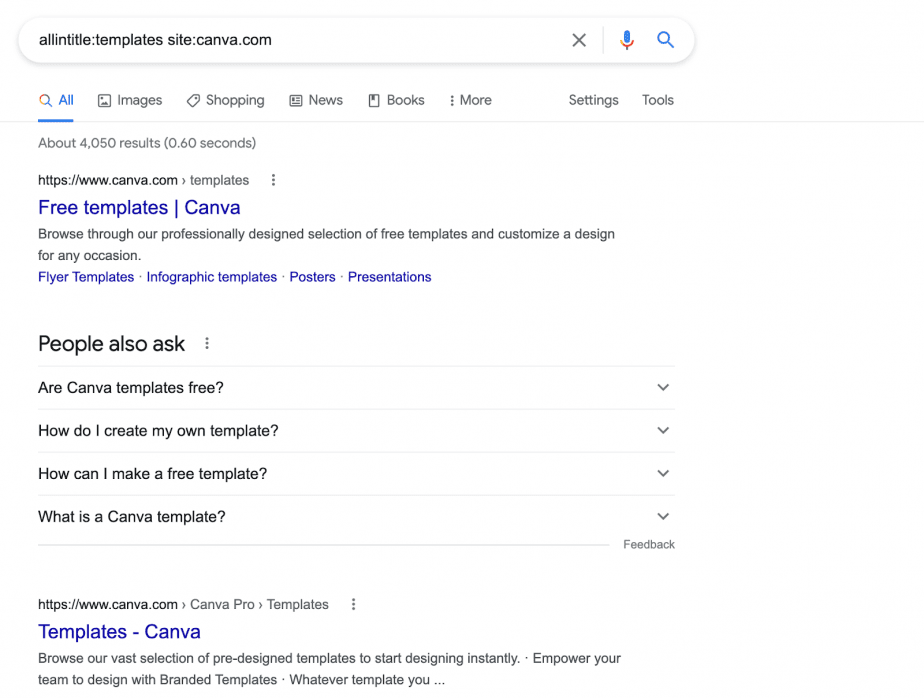
Task: Expand 'How do I create my own template?'
Action: click(x=357, y=431)
